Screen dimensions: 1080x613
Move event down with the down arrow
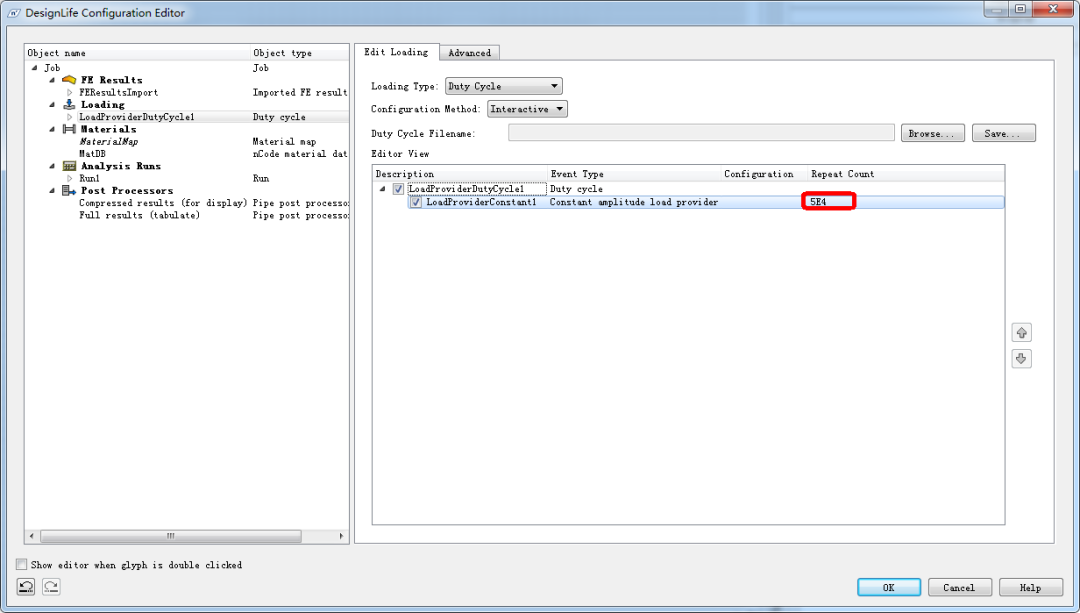(1021, 358)
